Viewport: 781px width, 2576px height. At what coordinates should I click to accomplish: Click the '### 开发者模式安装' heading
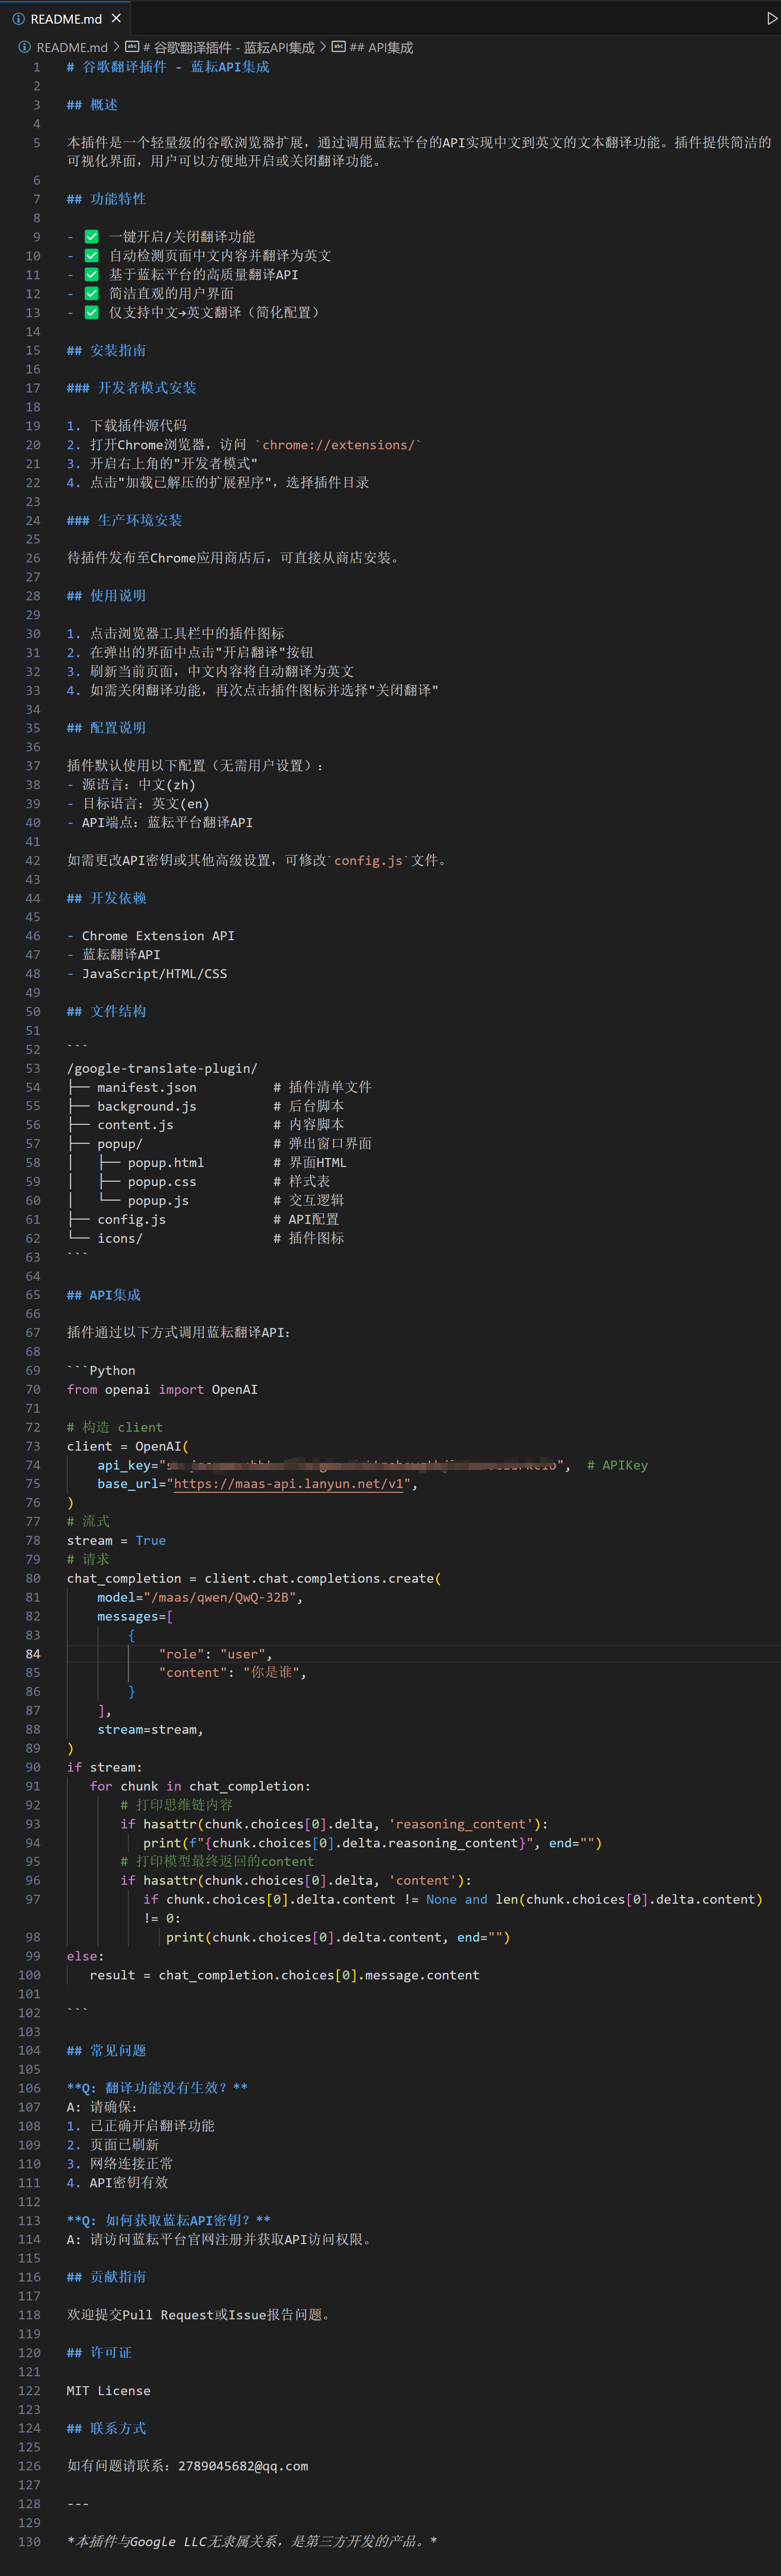[131, 388]
